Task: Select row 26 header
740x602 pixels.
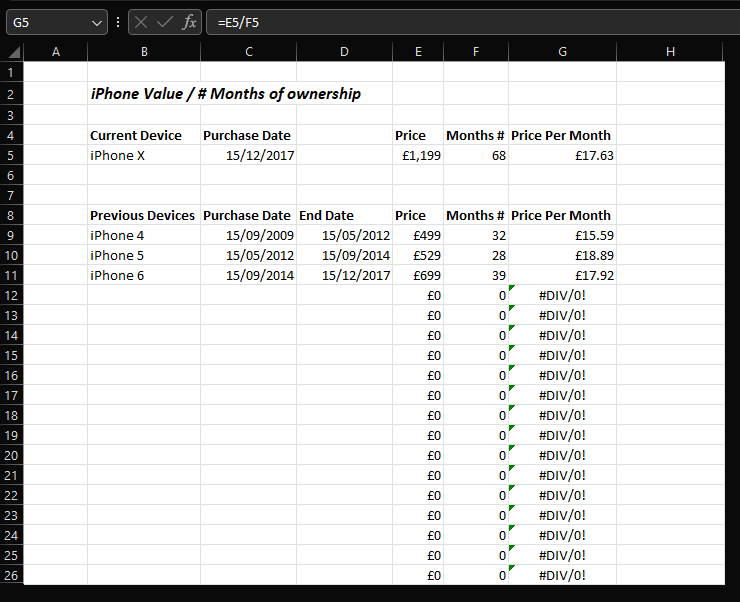Action: tap(11, 576)
